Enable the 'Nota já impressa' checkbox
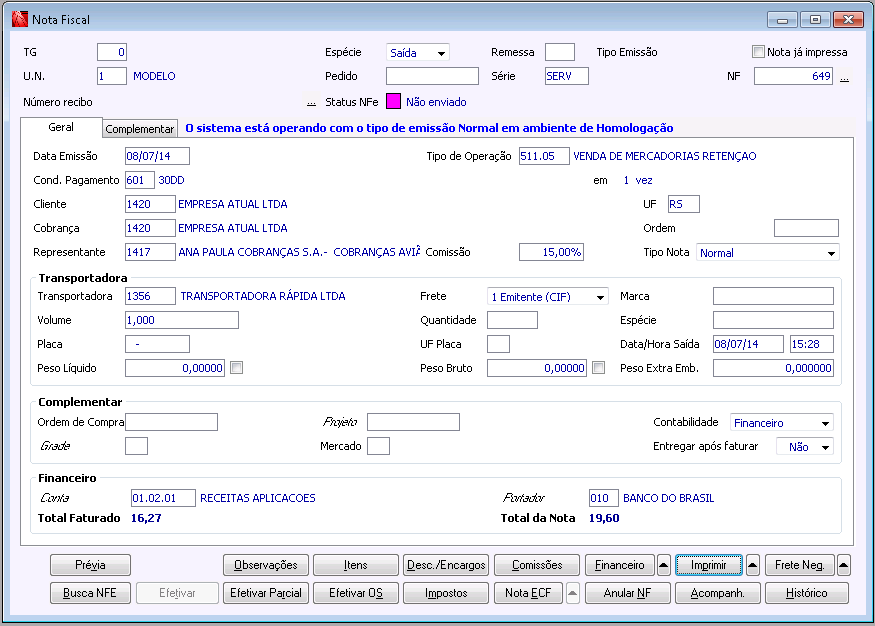875x626 pixels. click(758, 52)
